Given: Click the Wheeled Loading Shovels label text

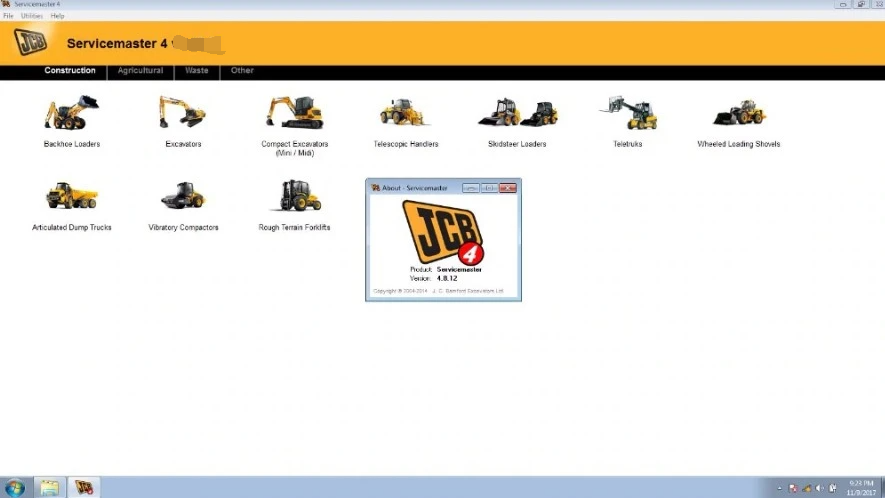Looking at the screenshot, I should [x=739, y=144].
